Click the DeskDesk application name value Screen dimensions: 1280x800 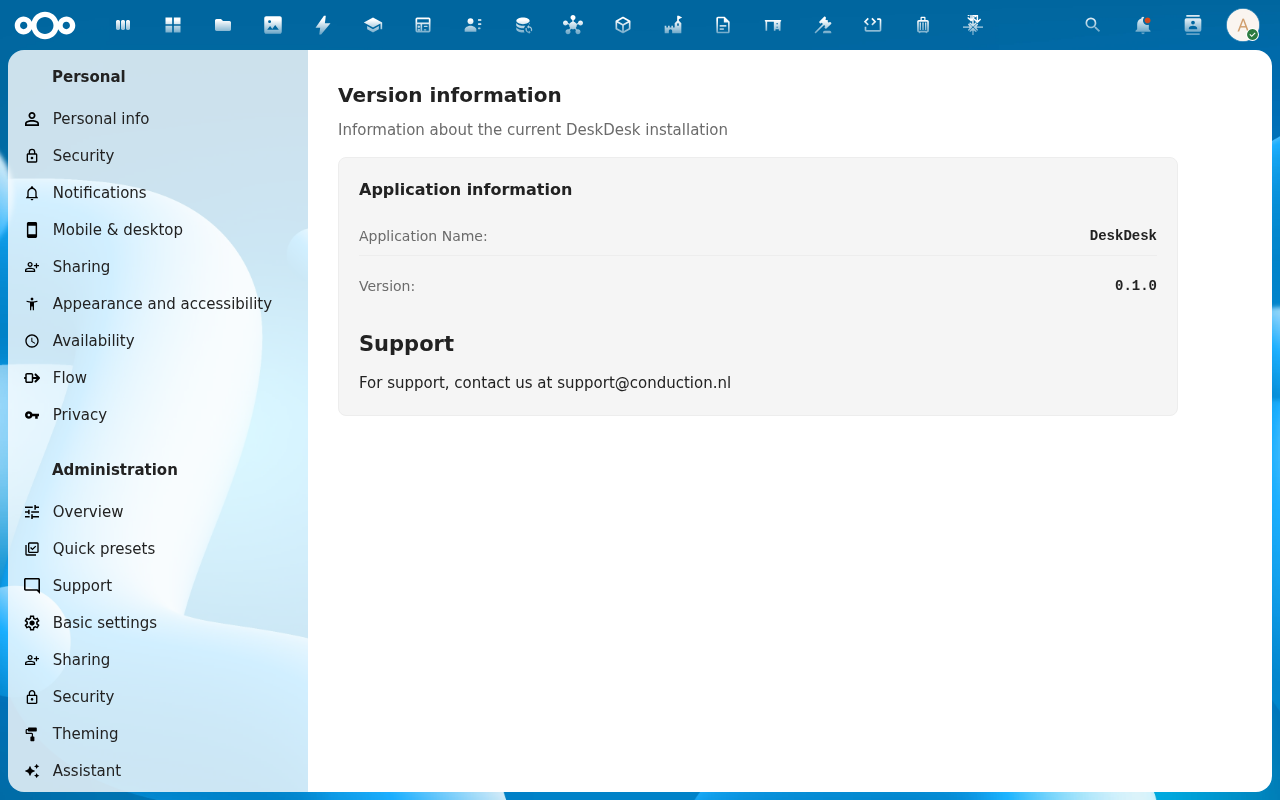(1123, 236)
